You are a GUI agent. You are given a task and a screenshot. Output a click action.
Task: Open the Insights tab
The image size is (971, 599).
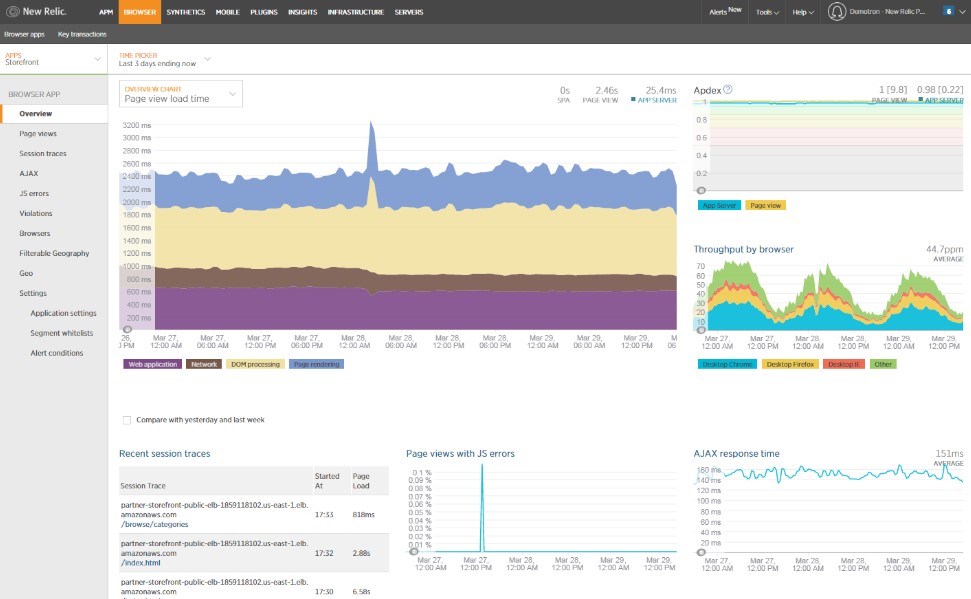point(302,12)
